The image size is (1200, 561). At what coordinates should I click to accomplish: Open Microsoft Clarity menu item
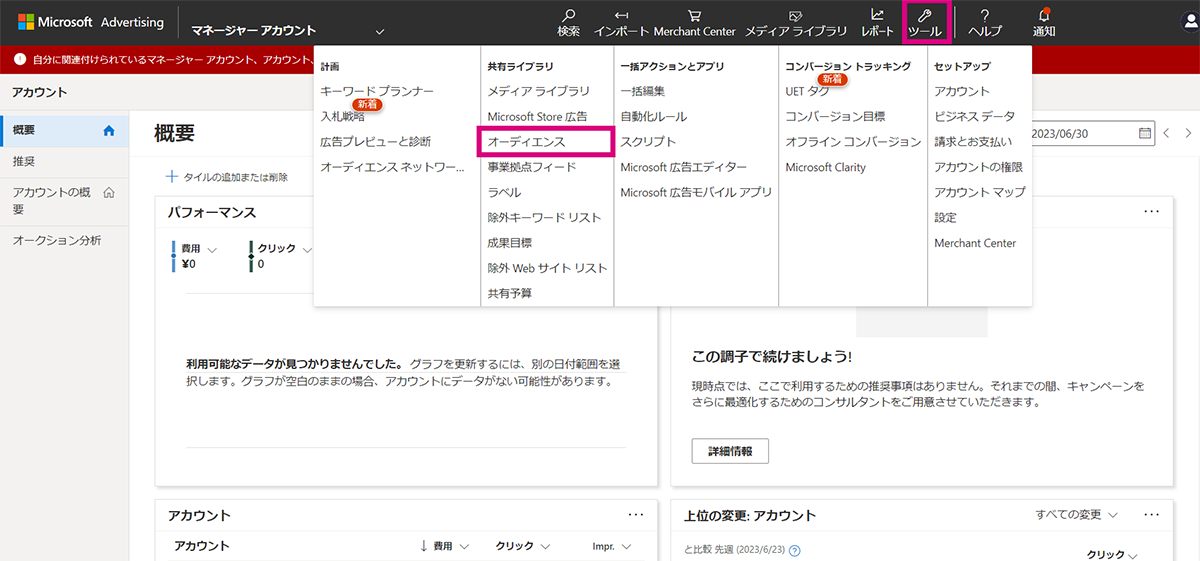coord(826,167)
